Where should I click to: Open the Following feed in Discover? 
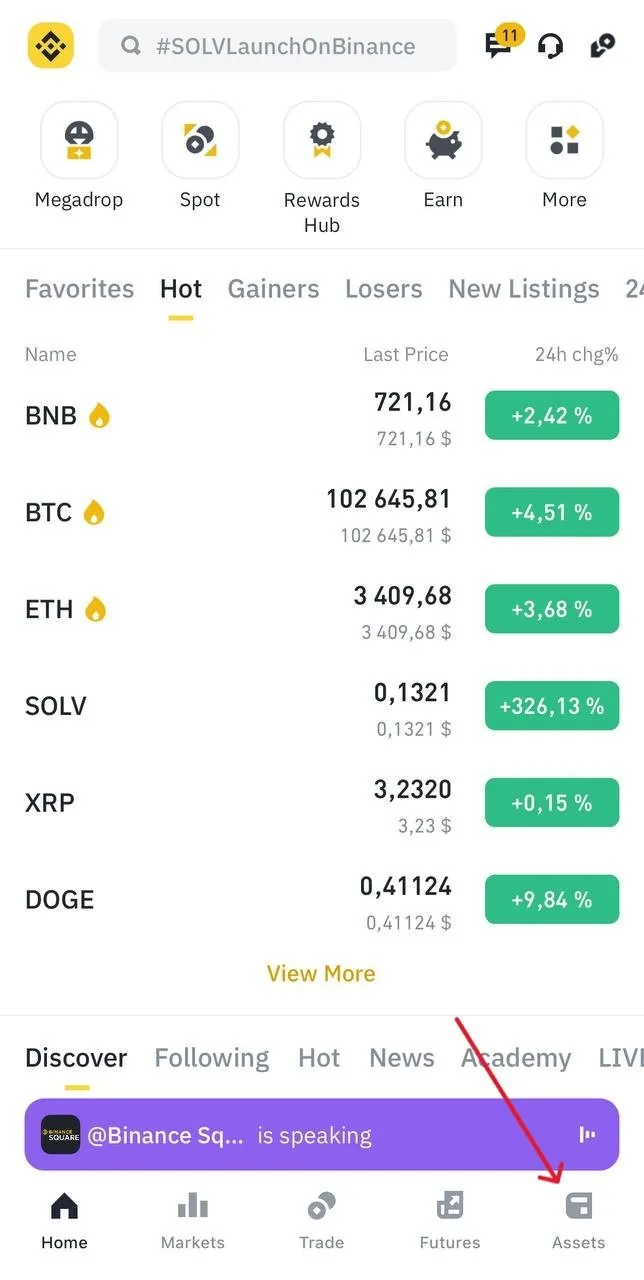click(x=211, y=1058)
